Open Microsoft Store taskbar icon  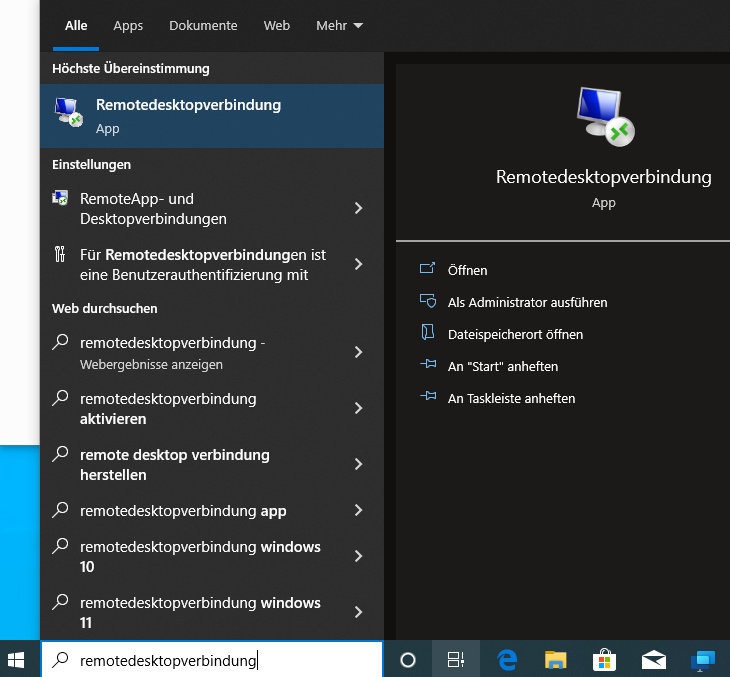click(605, 660)
